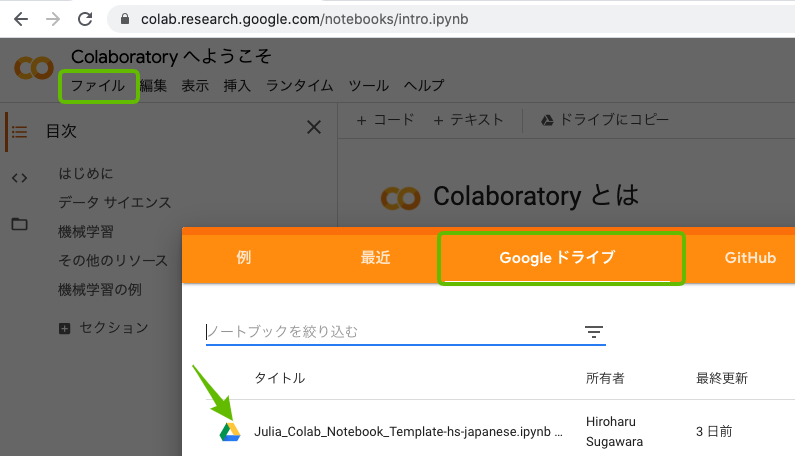This screenshot has height=456, width=795.
Task: Go to 機械学習 section in contents
Action: point(86,232)
